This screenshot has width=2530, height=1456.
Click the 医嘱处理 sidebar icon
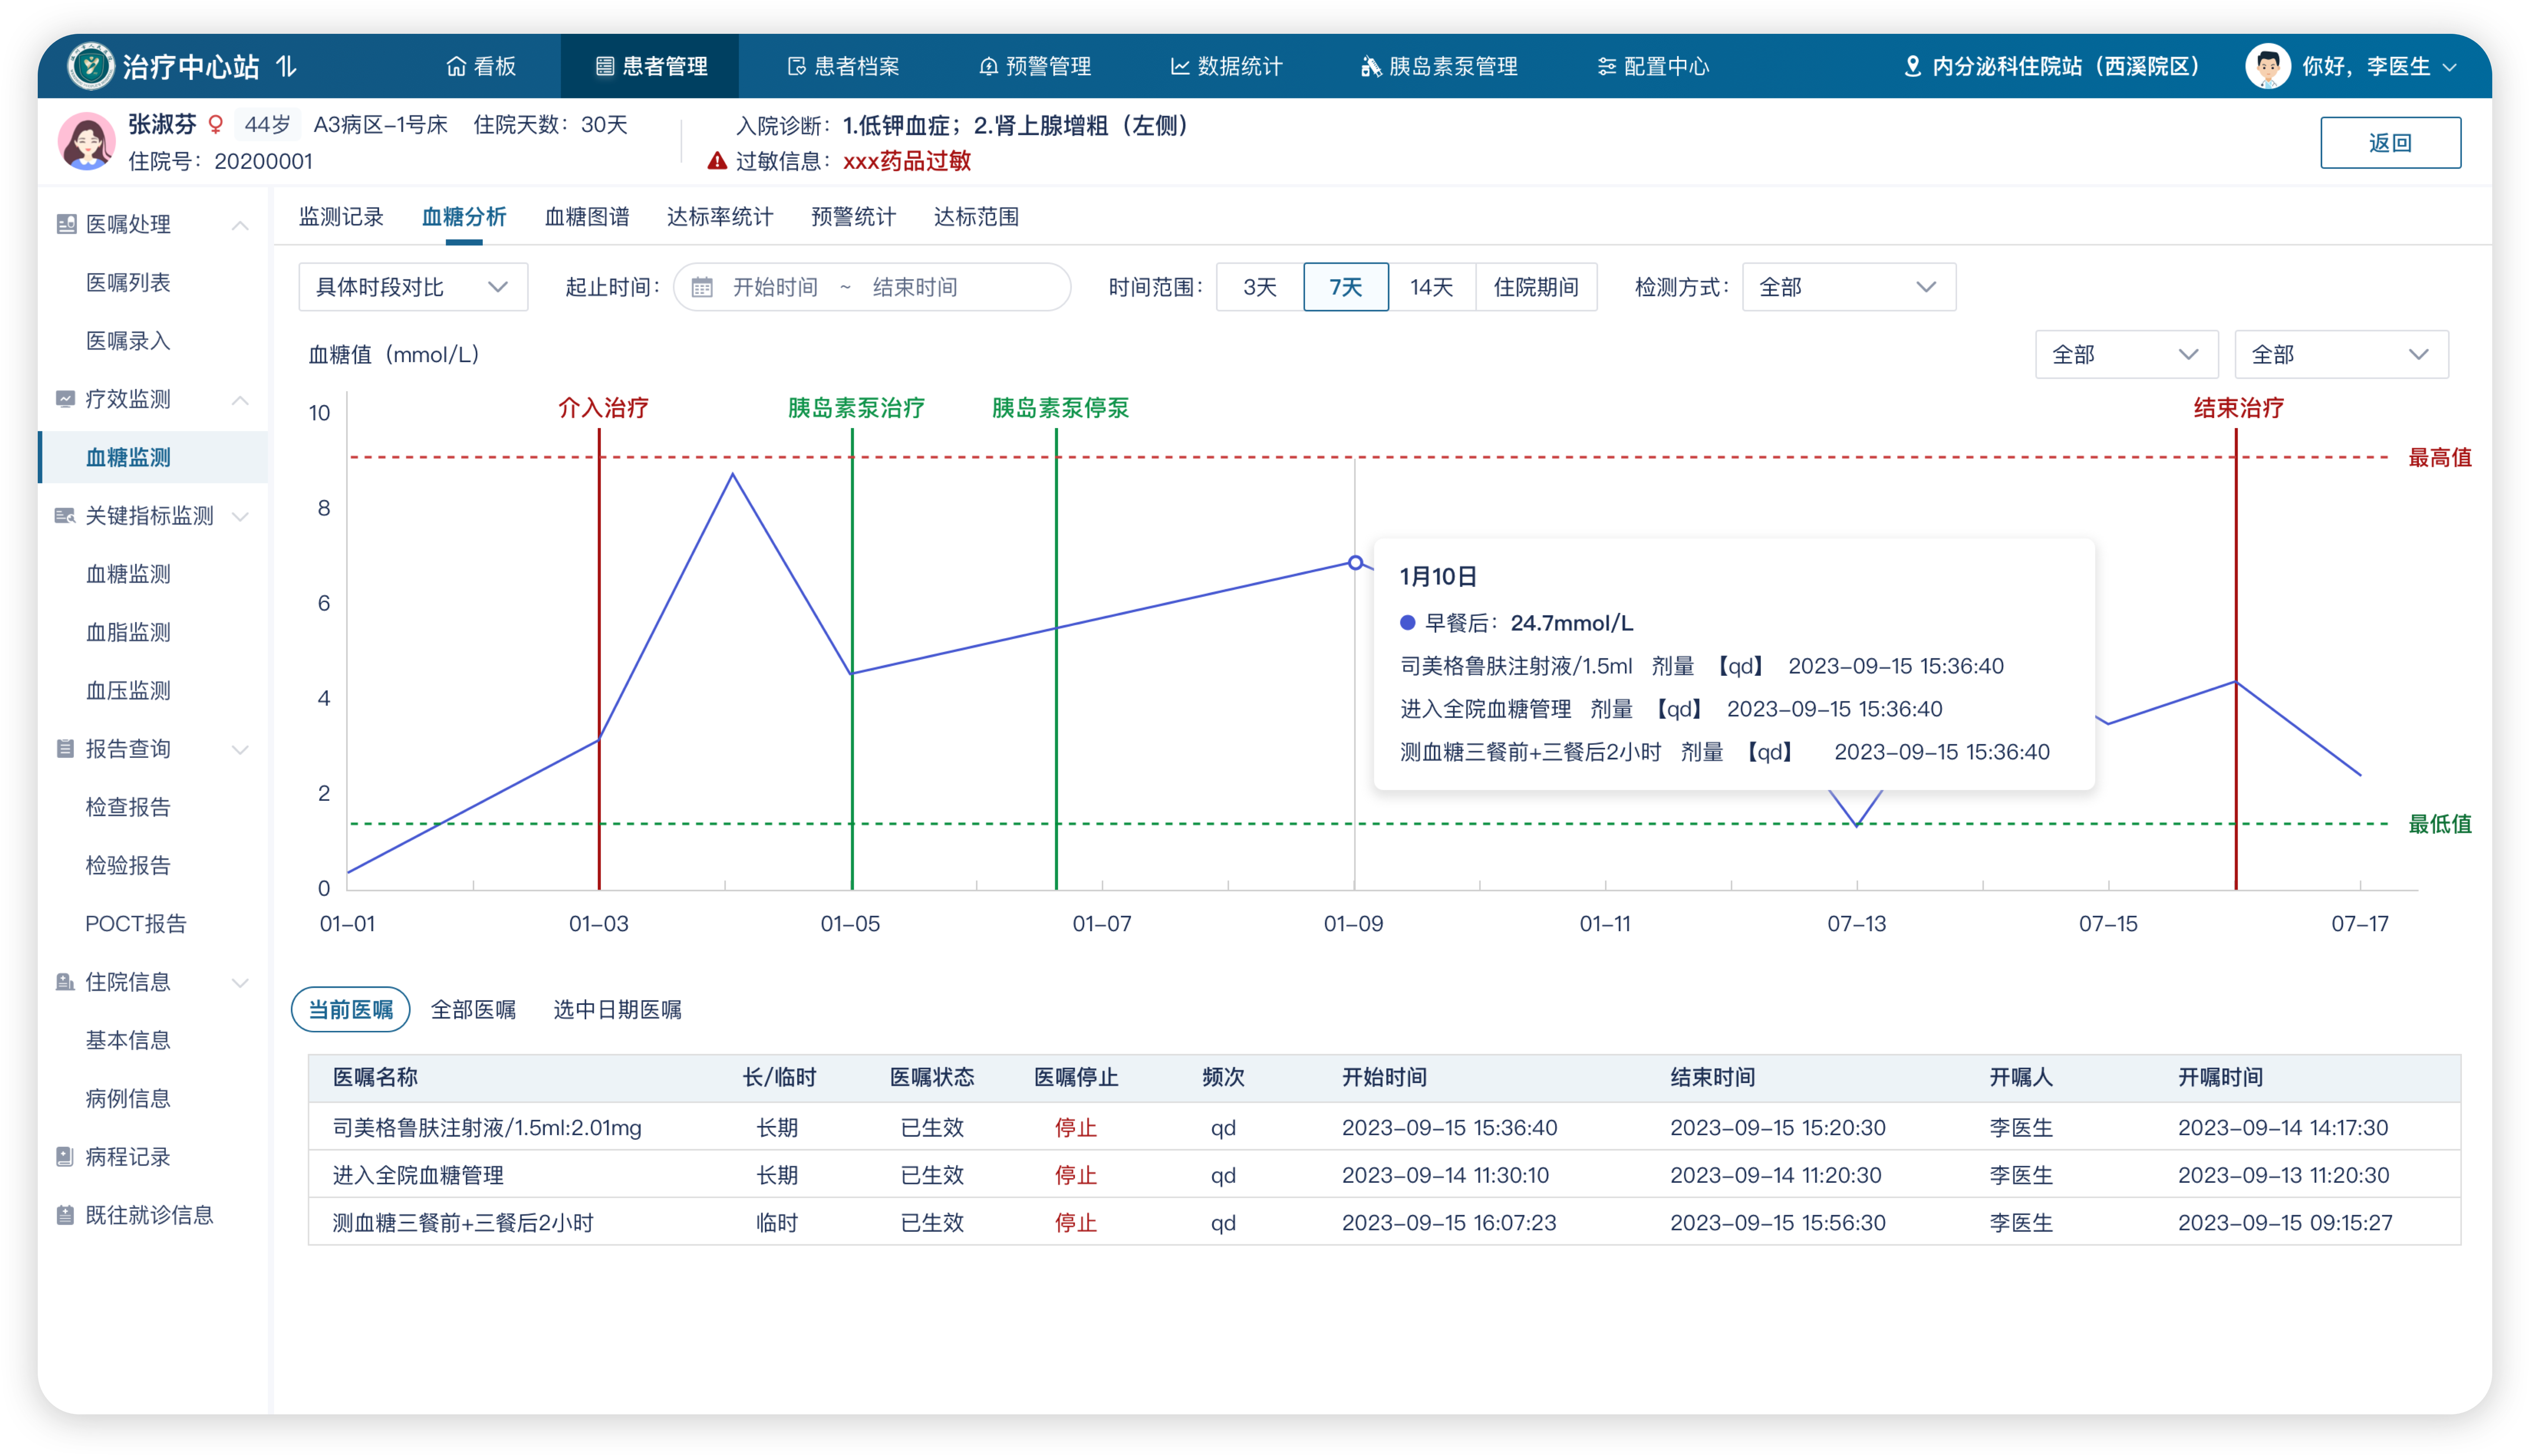[66, 224]
